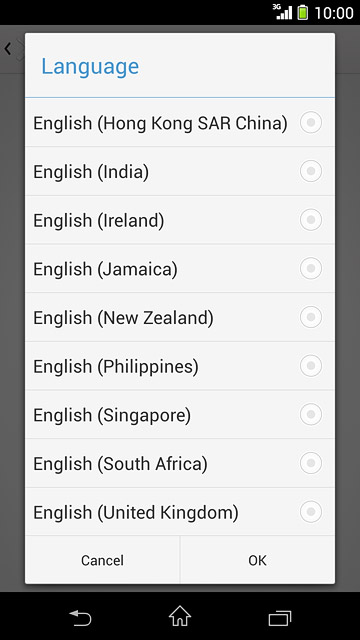Tap the back chevron behind the dialog
Screen dimensions: 360x640
pyautogui.click(x=8, y=49)
